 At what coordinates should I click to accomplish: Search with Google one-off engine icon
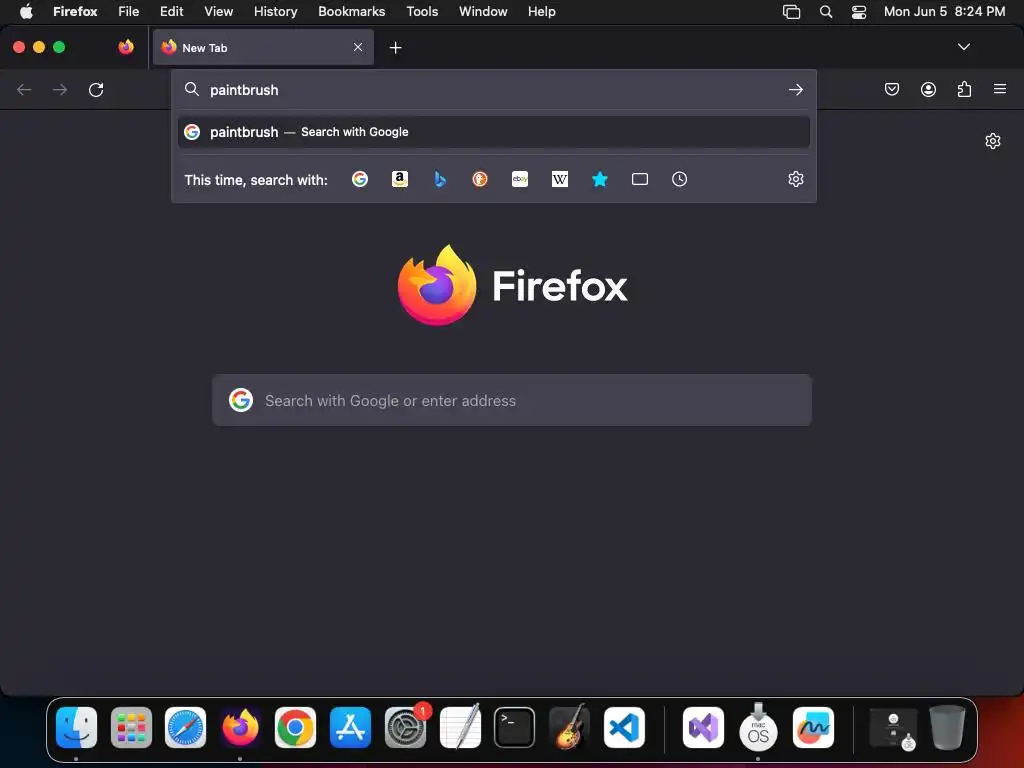click(360, 179)
